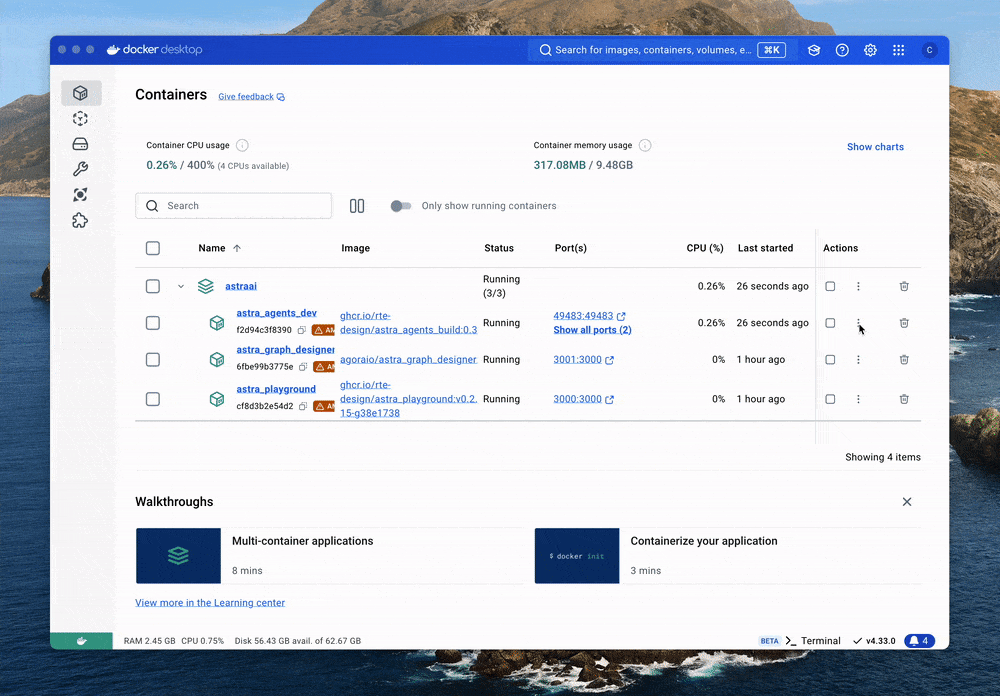Open the agoraio/astra_graph_designer image link

pos(408,360)
